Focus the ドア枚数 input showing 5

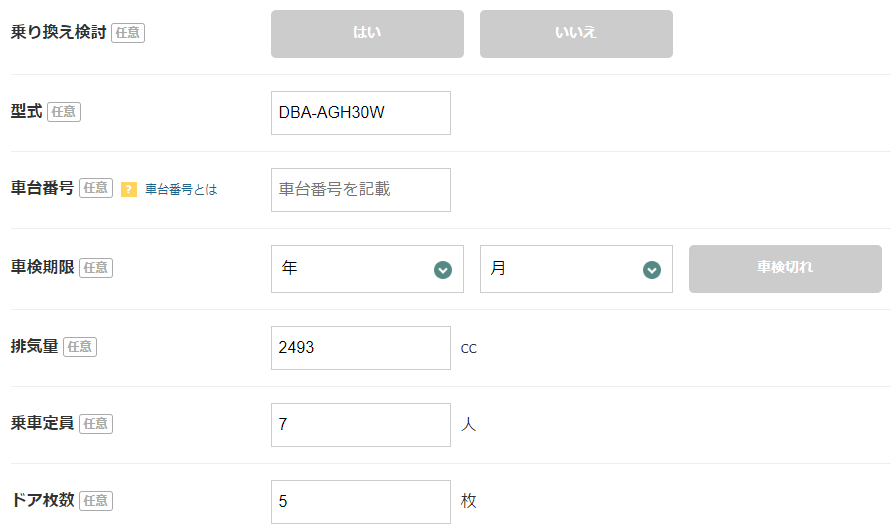point(360,502)
